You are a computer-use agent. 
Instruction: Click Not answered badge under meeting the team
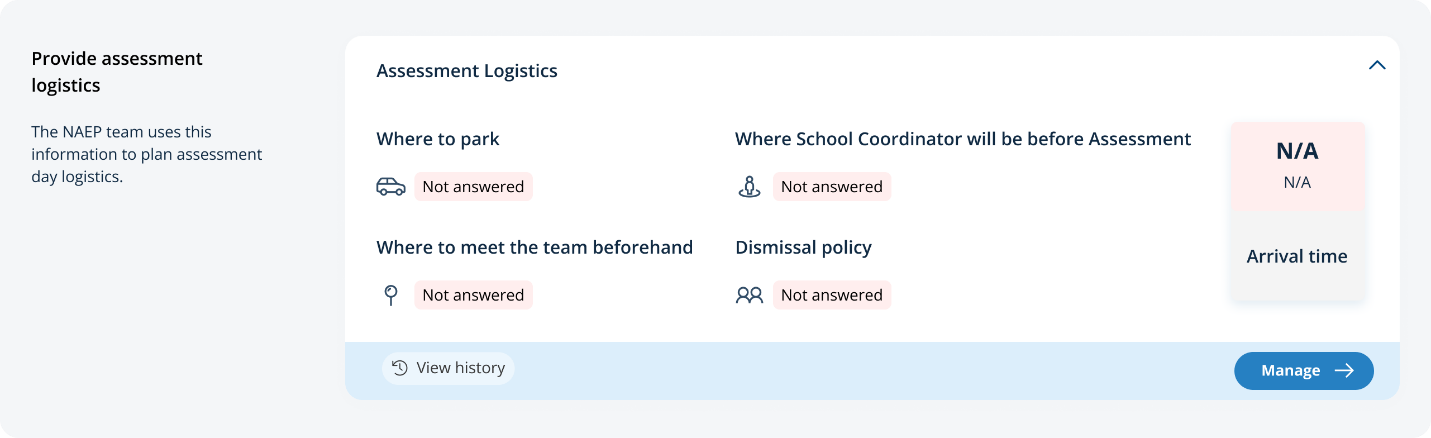pyautogui.click(x=473, y=295)
